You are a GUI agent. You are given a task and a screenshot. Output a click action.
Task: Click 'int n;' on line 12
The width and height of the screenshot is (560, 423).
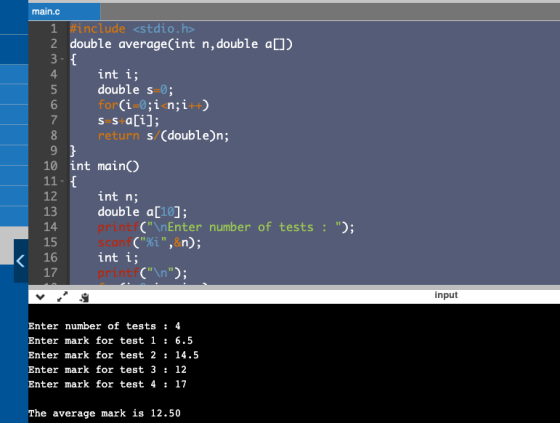click(x=118, y=196)
